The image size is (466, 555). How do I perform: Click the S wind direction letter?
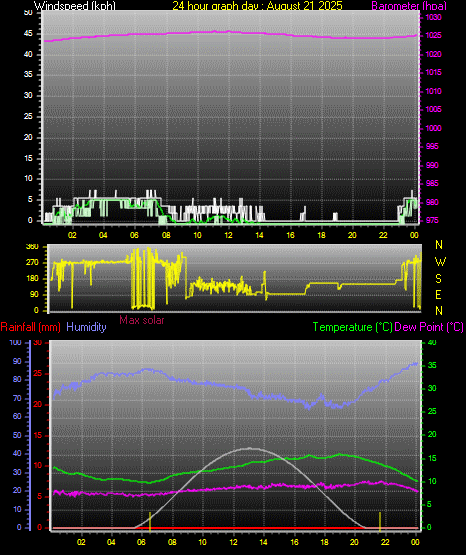(x=438, y=279)
